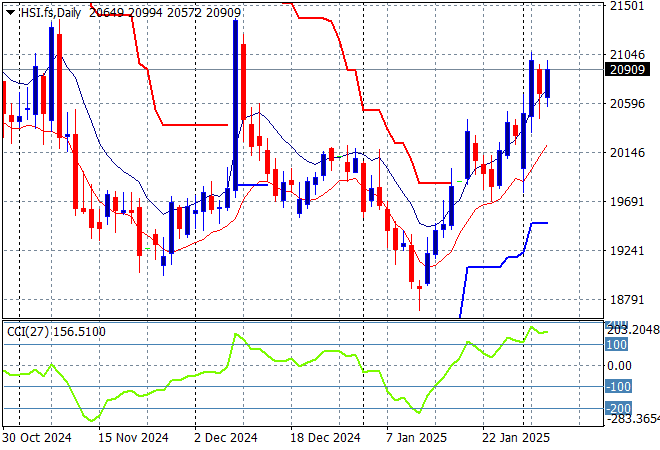Click the 21046 price axis label
This screenshot has height=450, width=660.
coord(630,55)
